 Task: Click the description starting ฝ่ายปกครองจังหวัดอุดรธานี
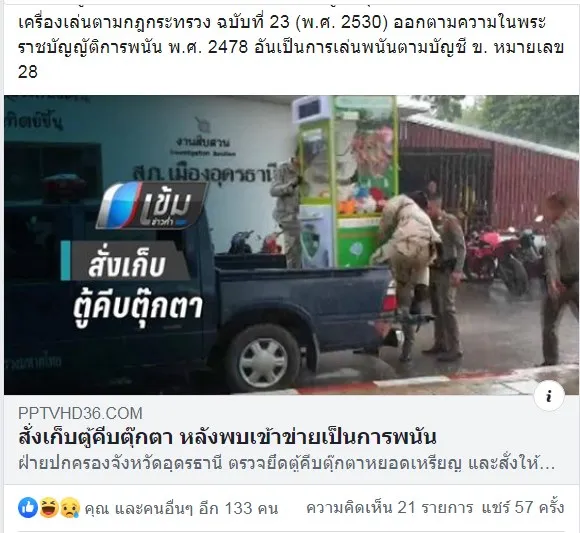point(287,463)
